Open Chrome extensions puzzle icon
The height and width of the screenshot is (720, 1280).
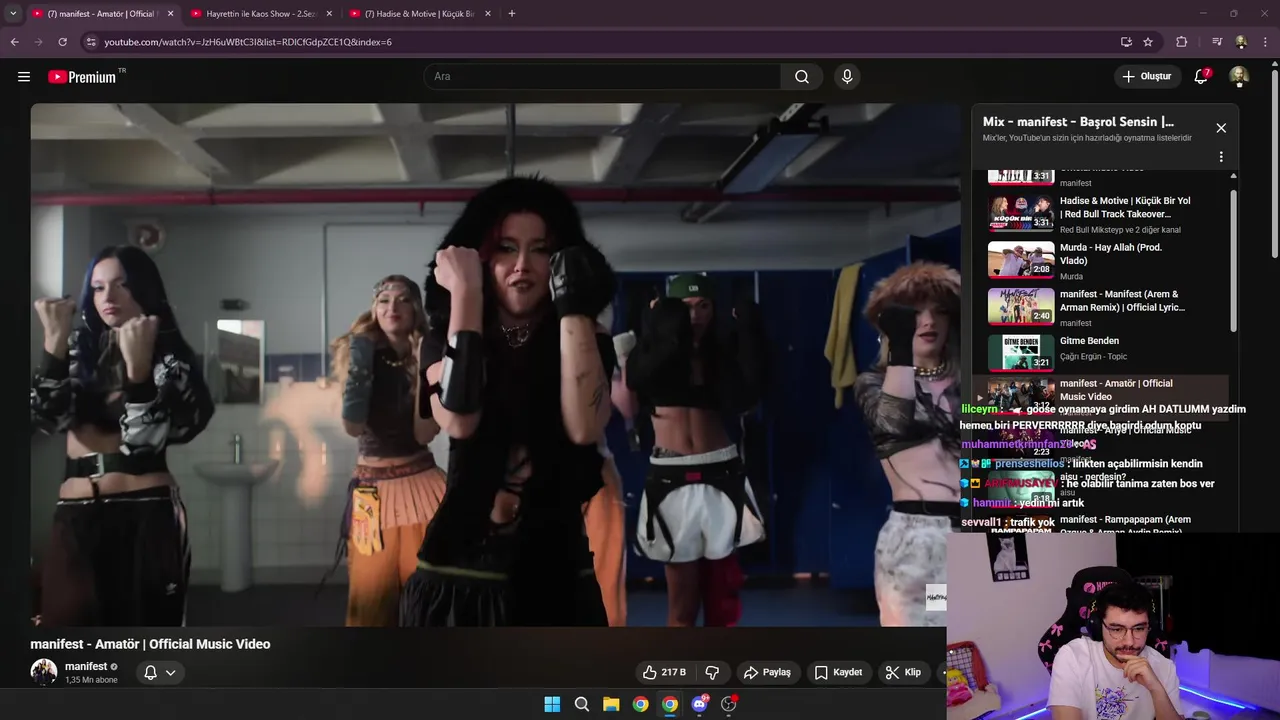(1181, 42)
